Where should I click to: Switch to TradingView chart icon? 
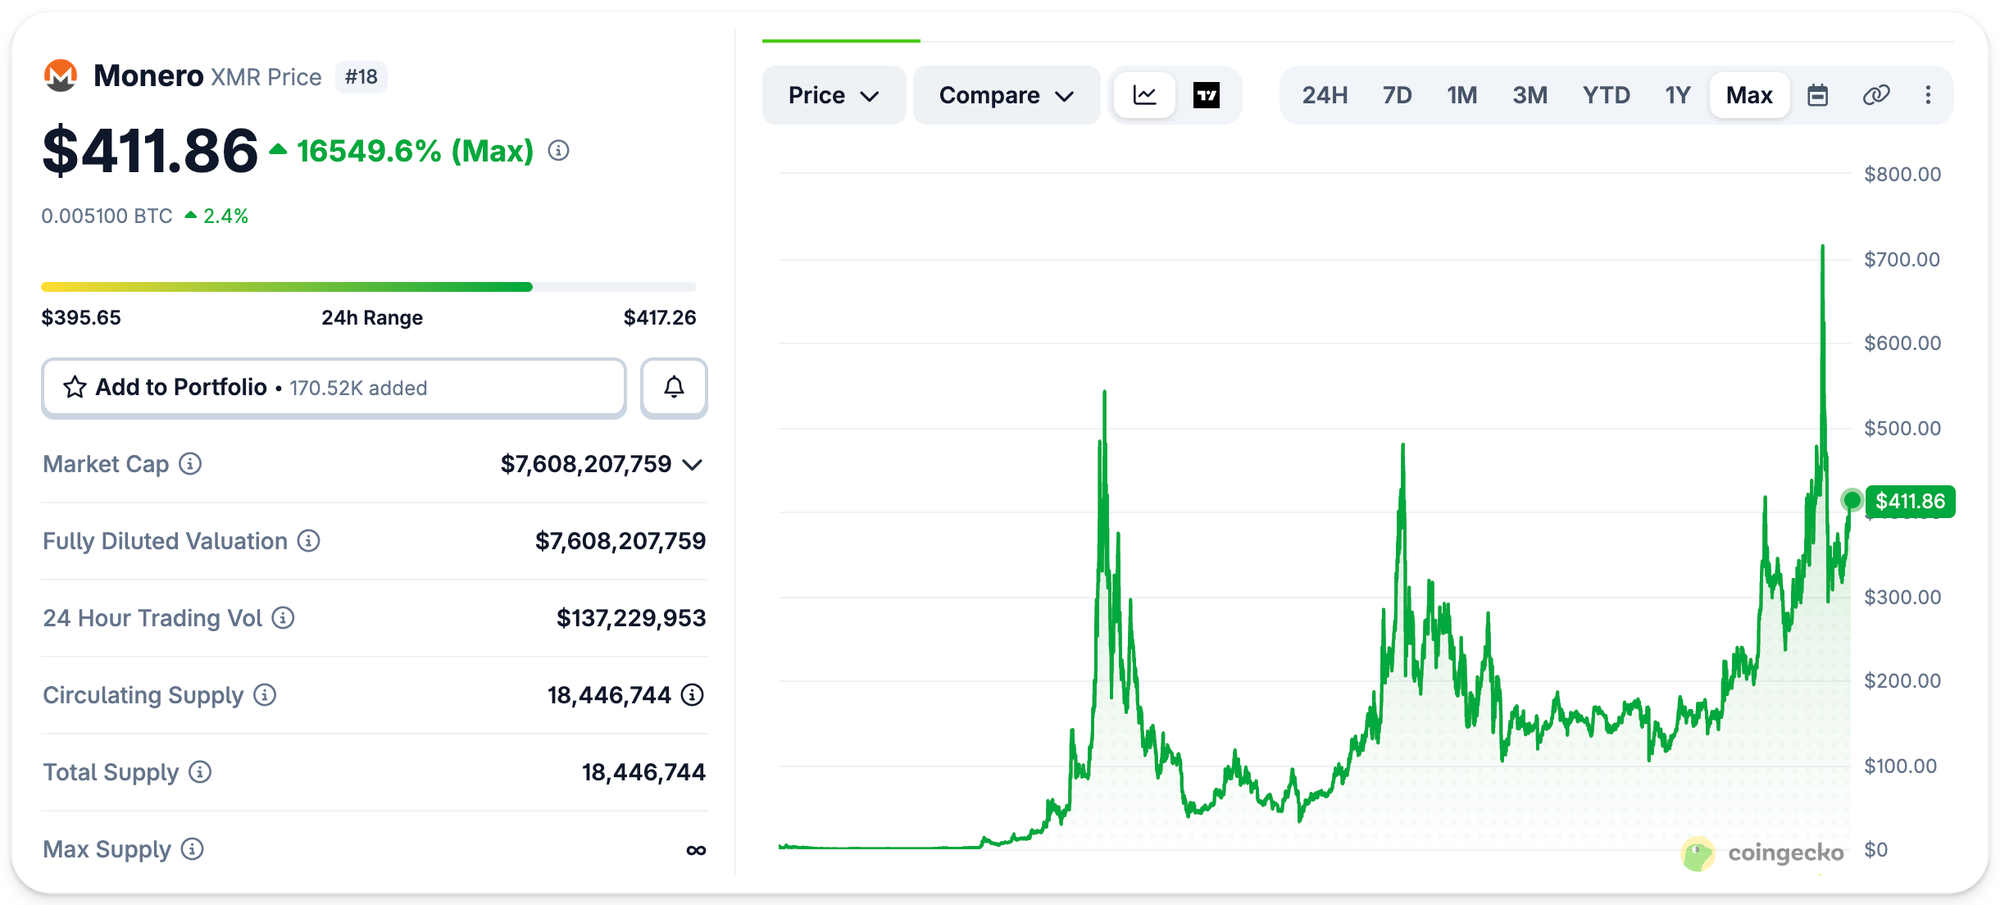point(1206,95)
